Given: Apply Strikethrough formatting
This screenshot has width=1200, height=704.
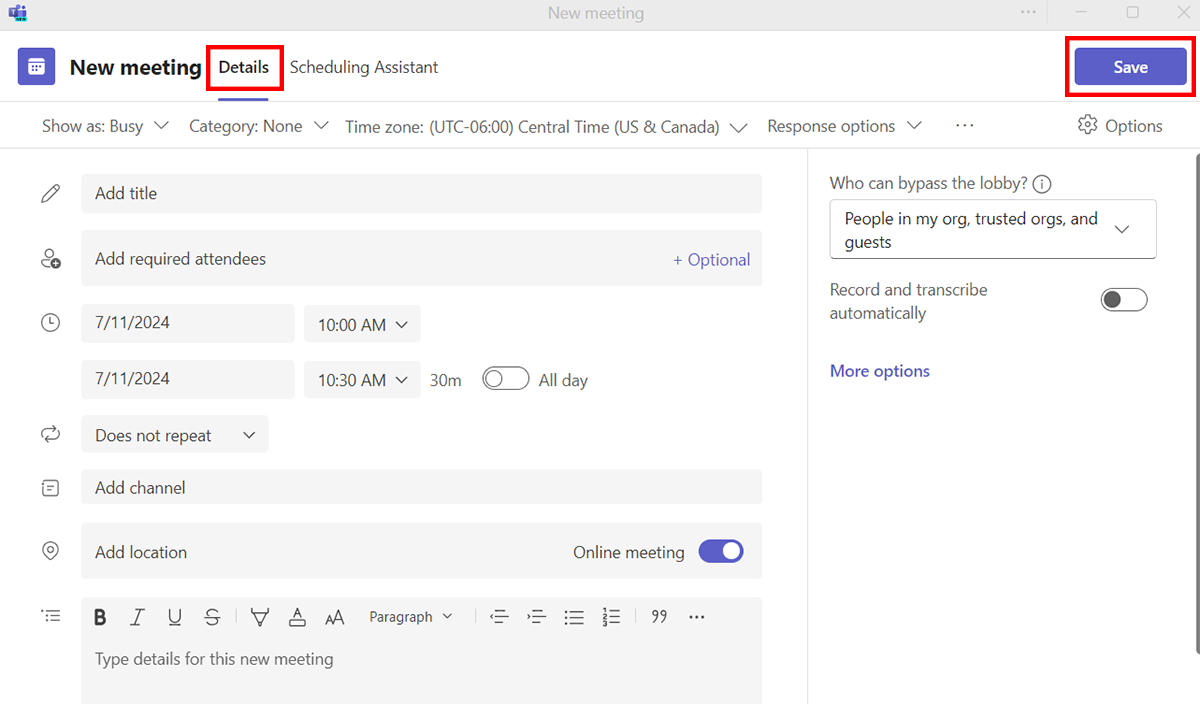Looking at the screenshot, I should (x=212, y=617).
